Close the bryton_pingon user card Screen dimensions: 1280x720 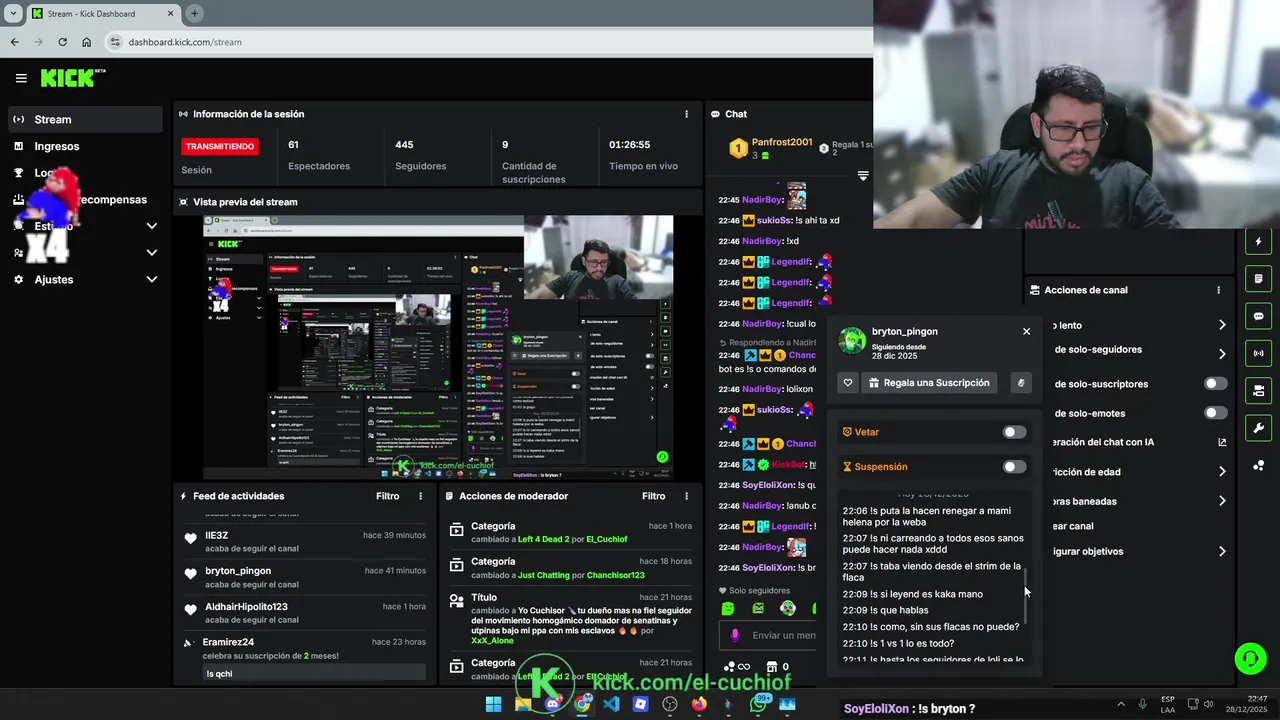click(1026, 331)
